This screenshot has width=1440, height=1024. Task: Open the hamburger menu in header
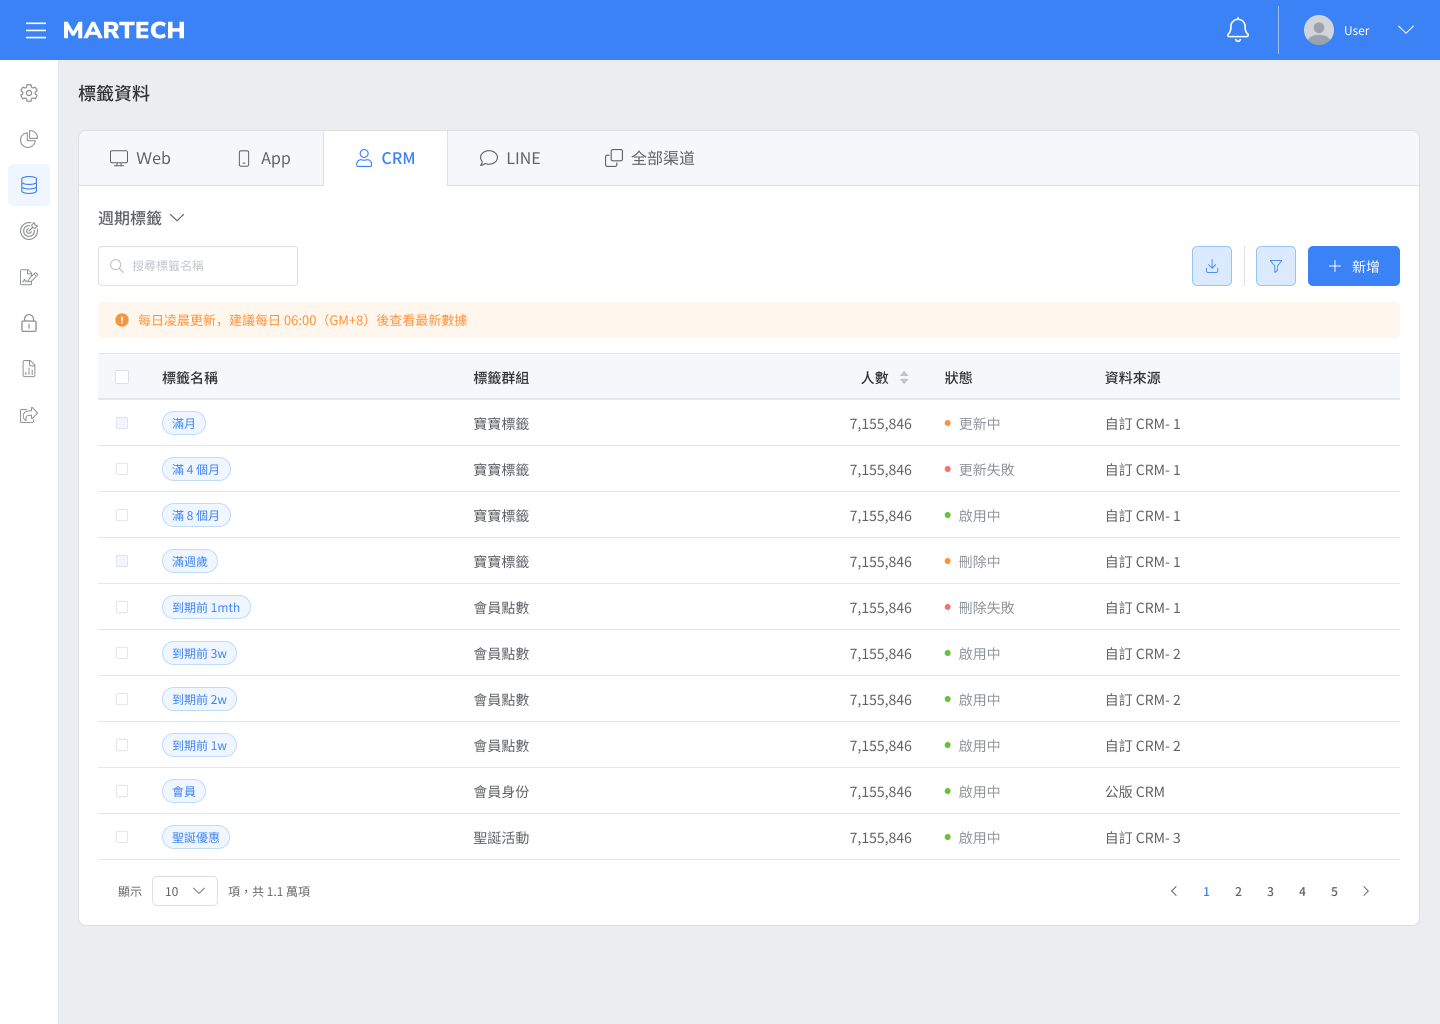[36, 30]
